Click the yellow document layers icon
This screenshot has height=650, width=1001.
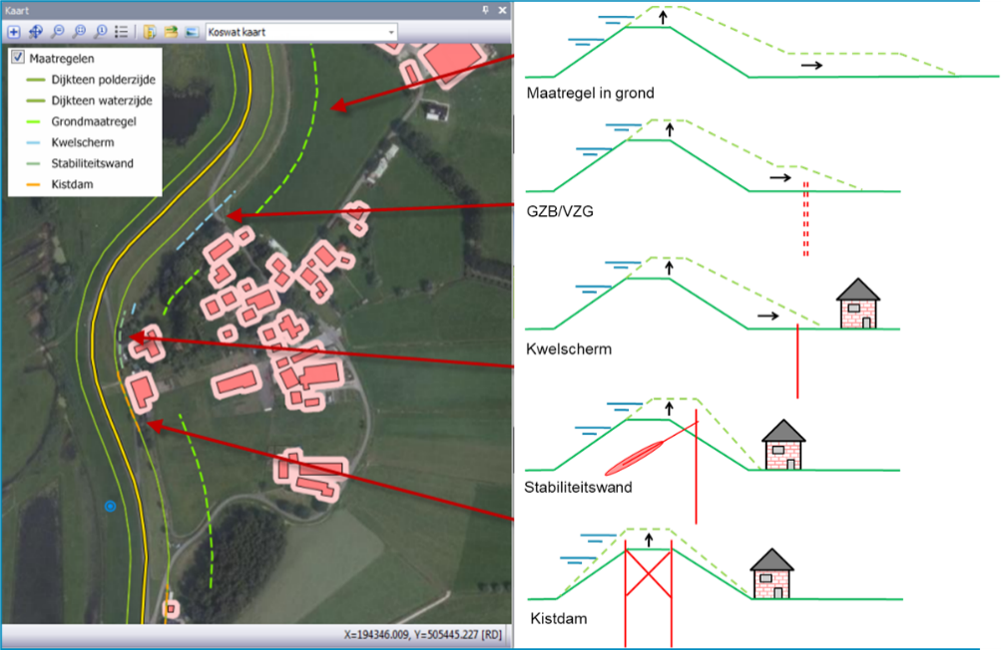[149, 31]
